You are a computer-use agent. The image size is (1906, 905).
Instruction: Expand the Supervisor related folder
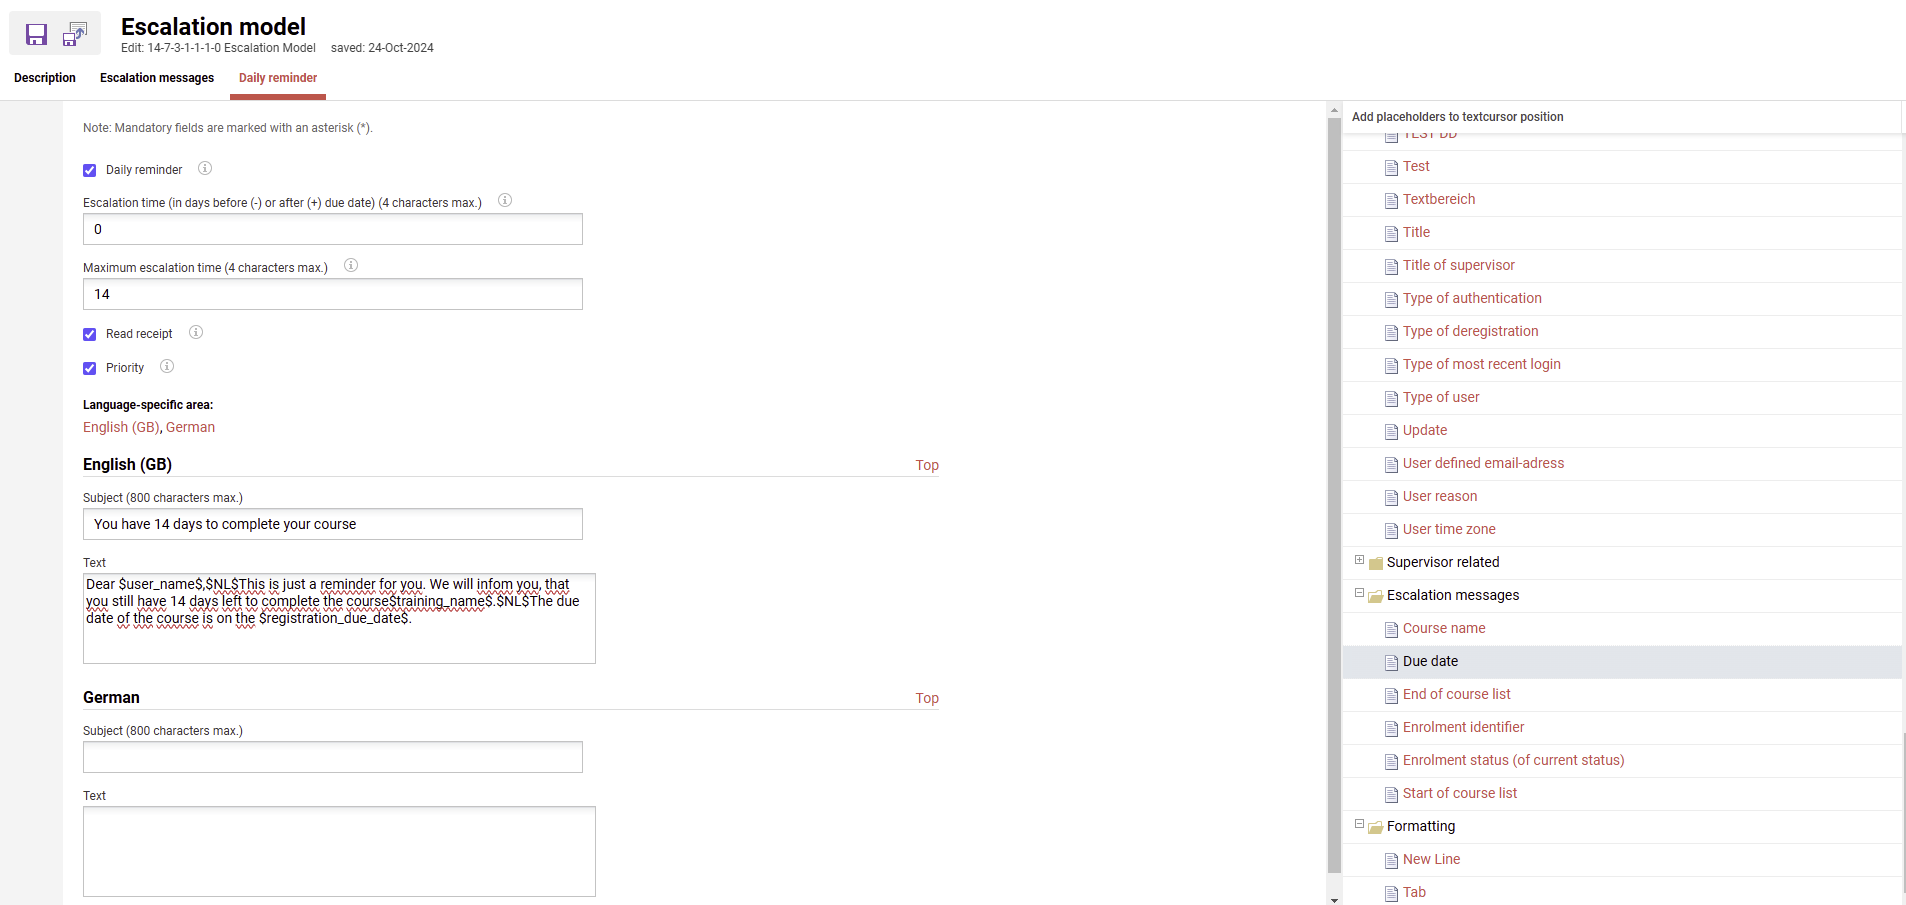[x=1359, y=560]
